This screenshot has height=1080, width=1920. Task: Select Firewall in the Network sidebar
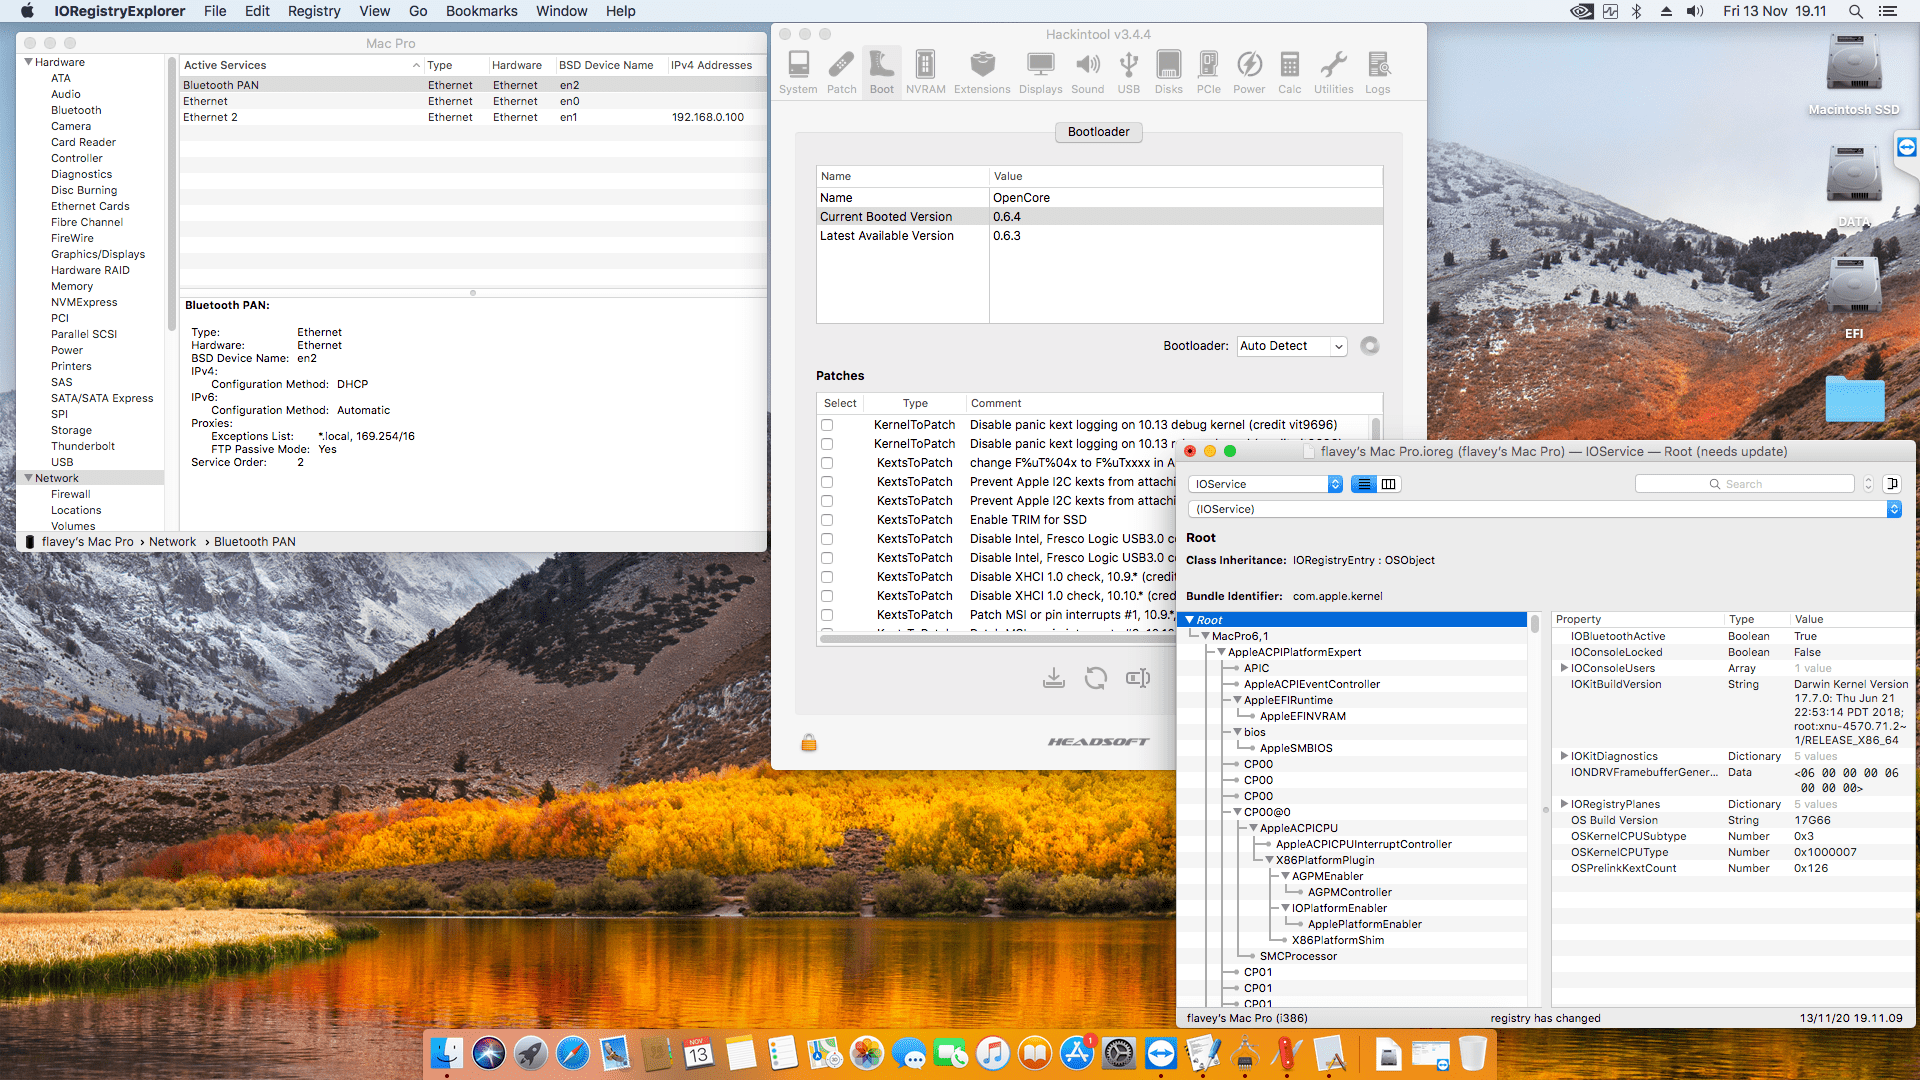[71, 494]
